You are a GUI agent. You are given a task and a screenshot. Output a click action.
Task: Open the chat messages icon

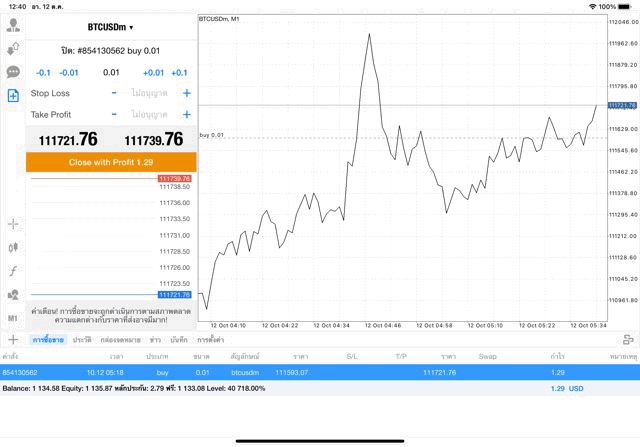pos(13,72)
